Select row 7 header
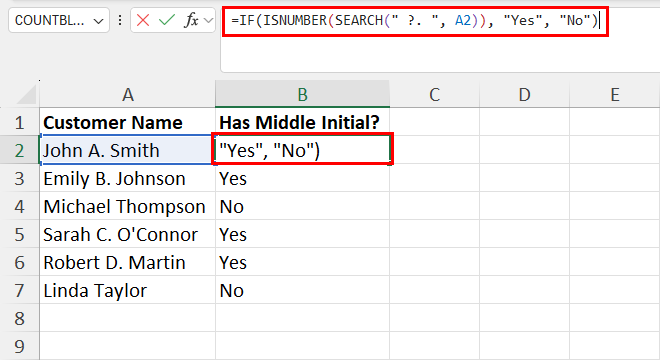Screen dimensions: 660x360 coord(19,290)
